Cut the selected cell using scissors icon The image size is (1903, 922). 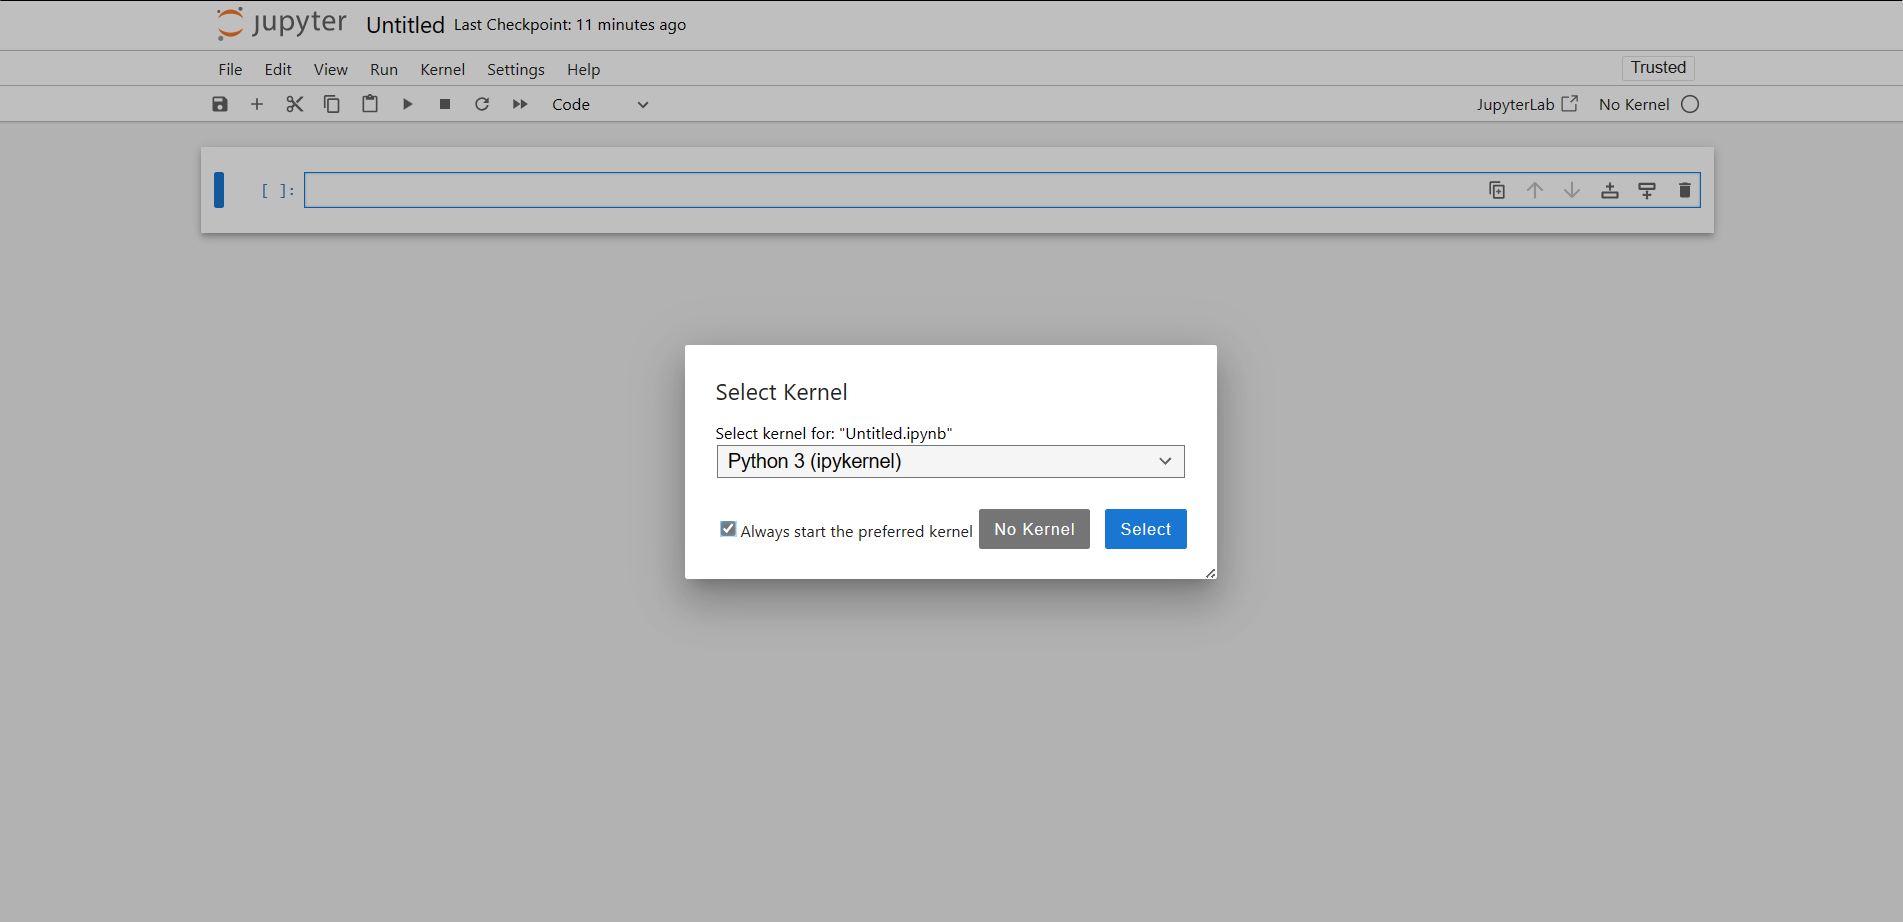pos(294,104)
